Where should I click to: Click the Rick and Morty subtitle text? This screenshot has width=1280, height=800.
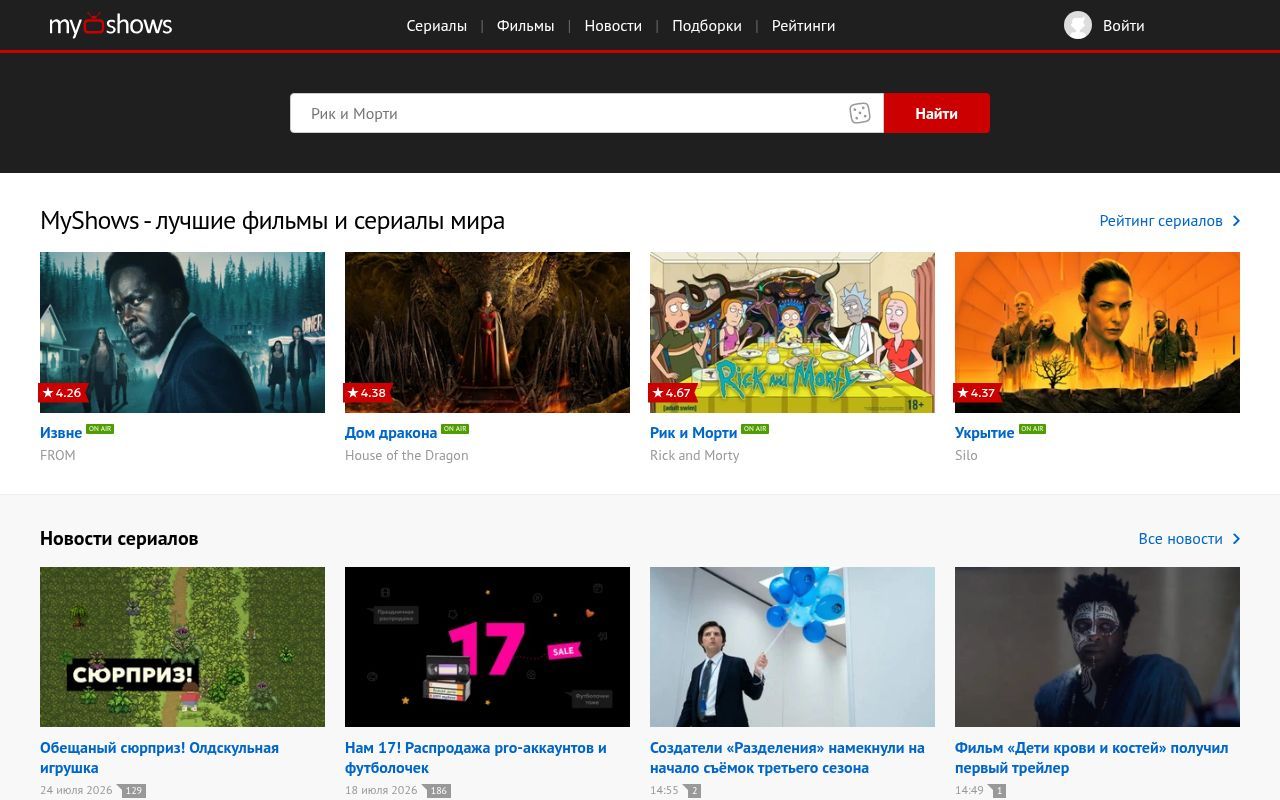click(695, 455)
